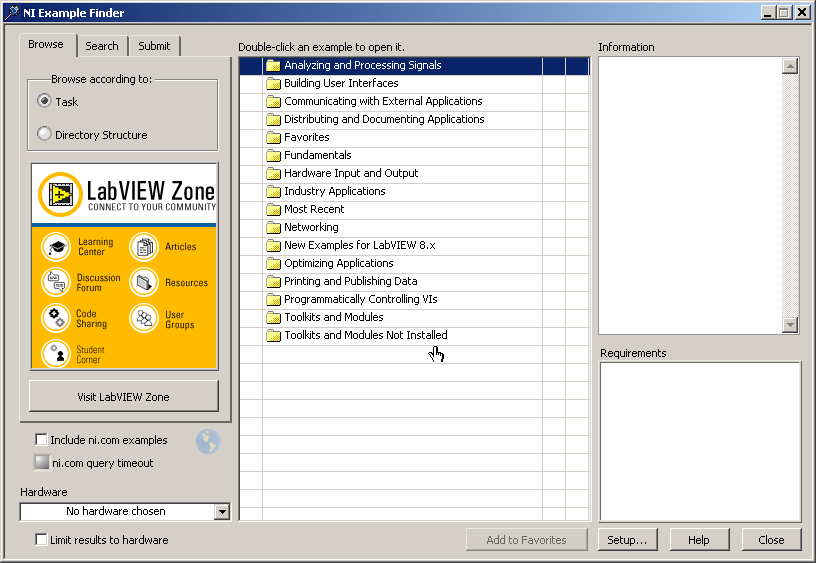Switch to the Submit tab
This screenshot has height=563, width=816.
(154, 46)
